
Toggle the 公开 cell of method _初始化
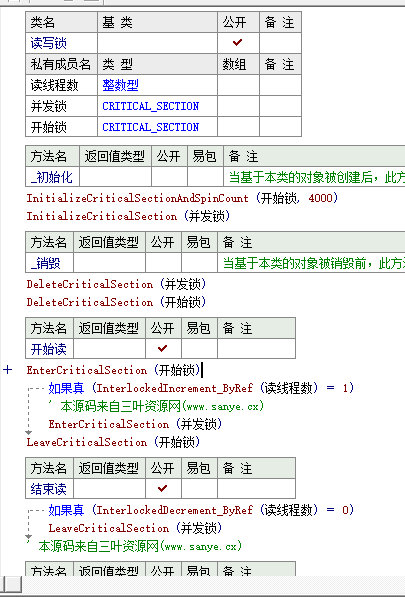coord(169,177)
